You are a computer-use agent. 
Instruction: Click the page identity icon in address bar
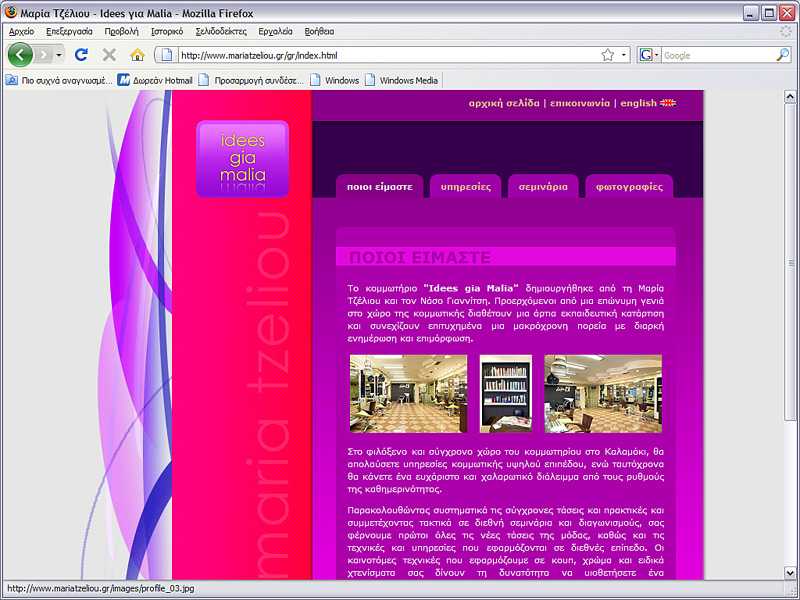[x=167, y=55]
